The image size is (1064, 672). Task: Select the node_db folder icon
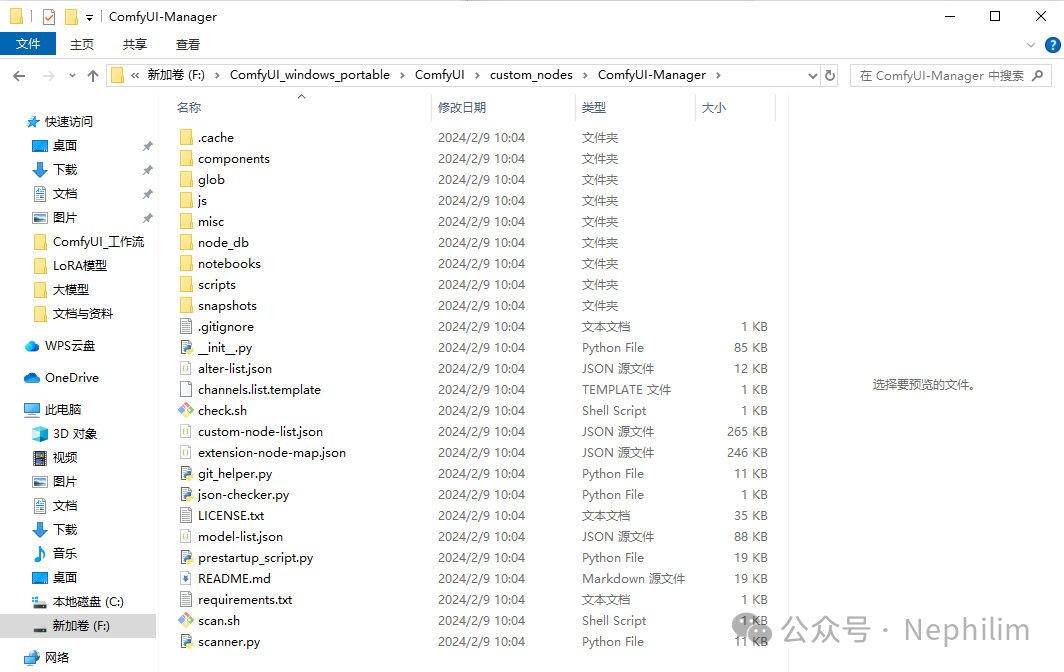click(x=186, y=242)
